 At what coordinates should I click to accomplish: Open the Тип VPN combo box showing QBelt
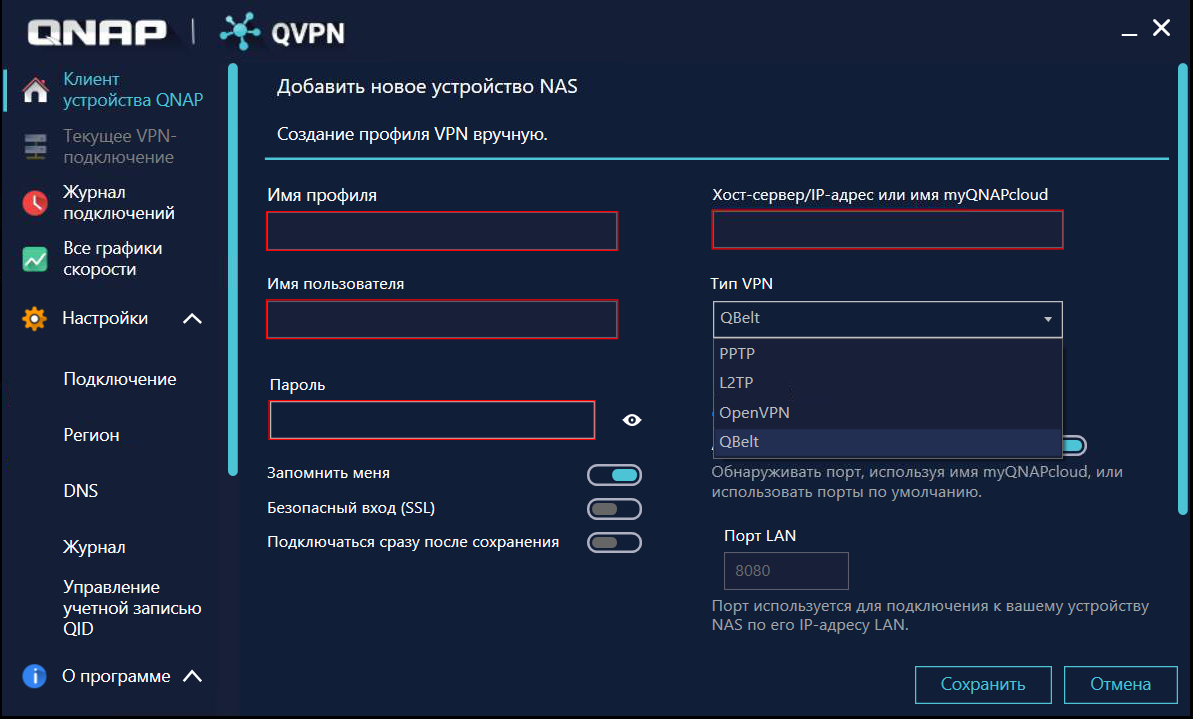click(887, 319)
